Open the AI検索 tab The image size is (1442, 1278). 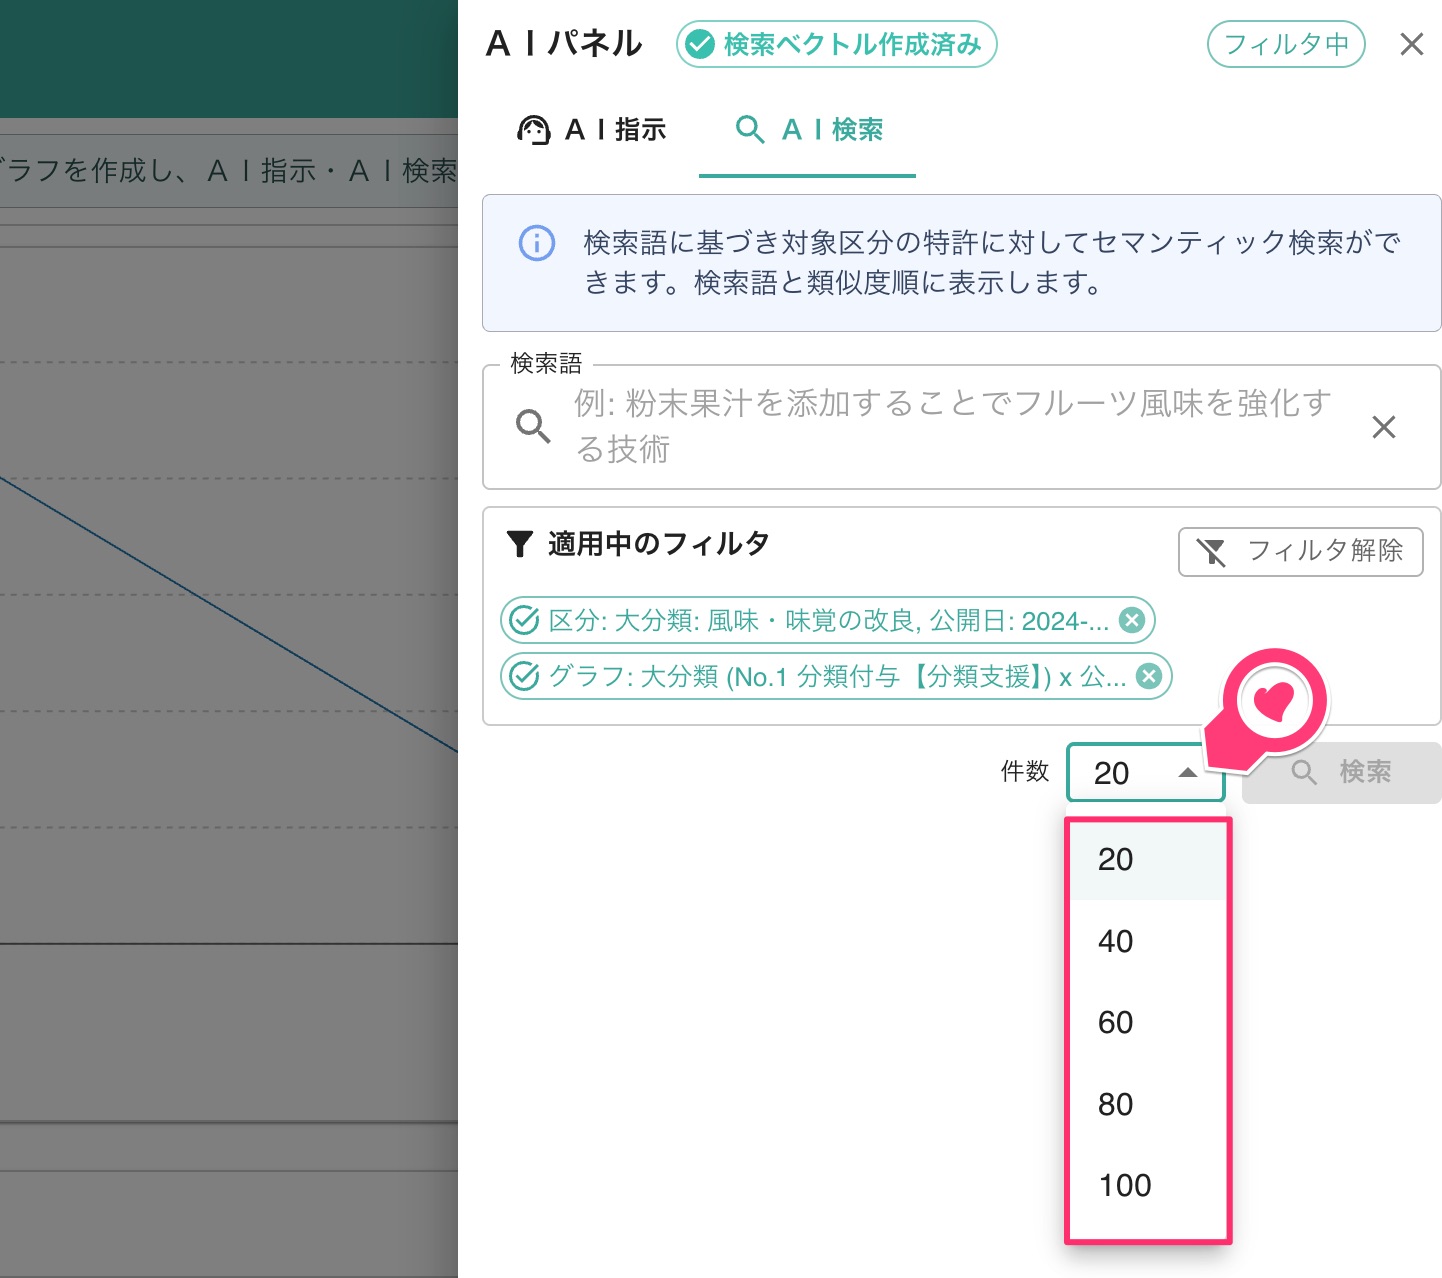pos(808,130)
